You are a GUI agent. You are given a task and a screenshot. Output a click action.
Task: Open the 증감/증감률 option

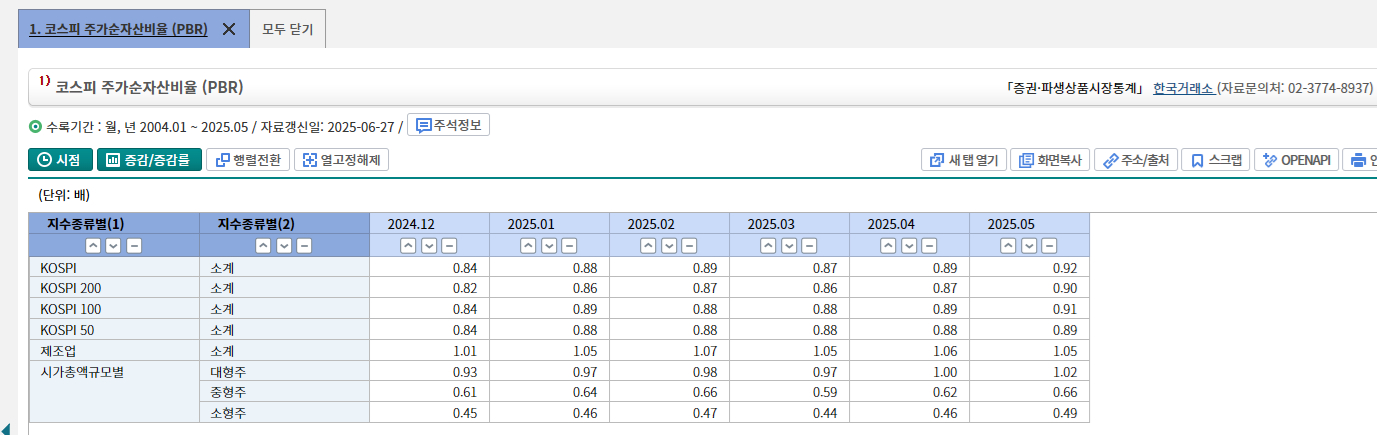click(x=149, y=160)
